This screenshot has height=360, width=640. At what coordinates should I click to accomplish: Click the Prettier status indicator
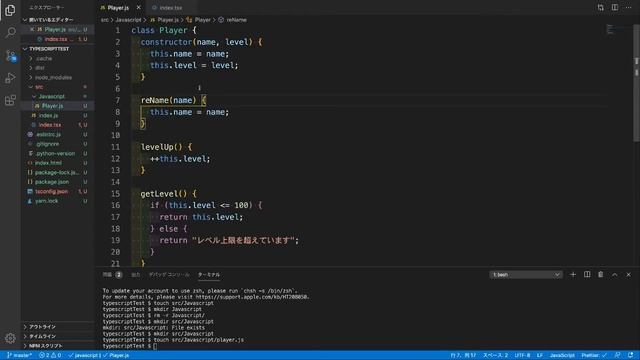point(594,356)
